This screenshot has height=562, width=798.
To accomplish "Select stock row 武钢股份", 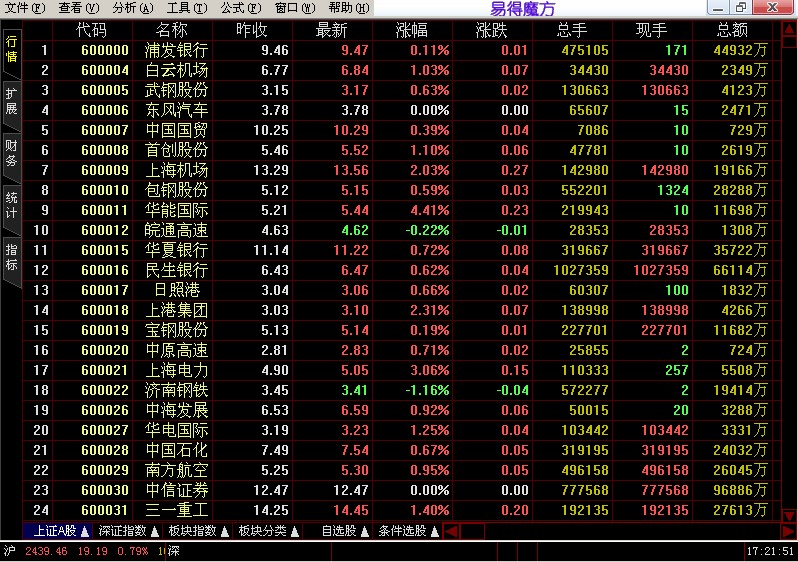I will pyautogui.click(x=401, y=90).
